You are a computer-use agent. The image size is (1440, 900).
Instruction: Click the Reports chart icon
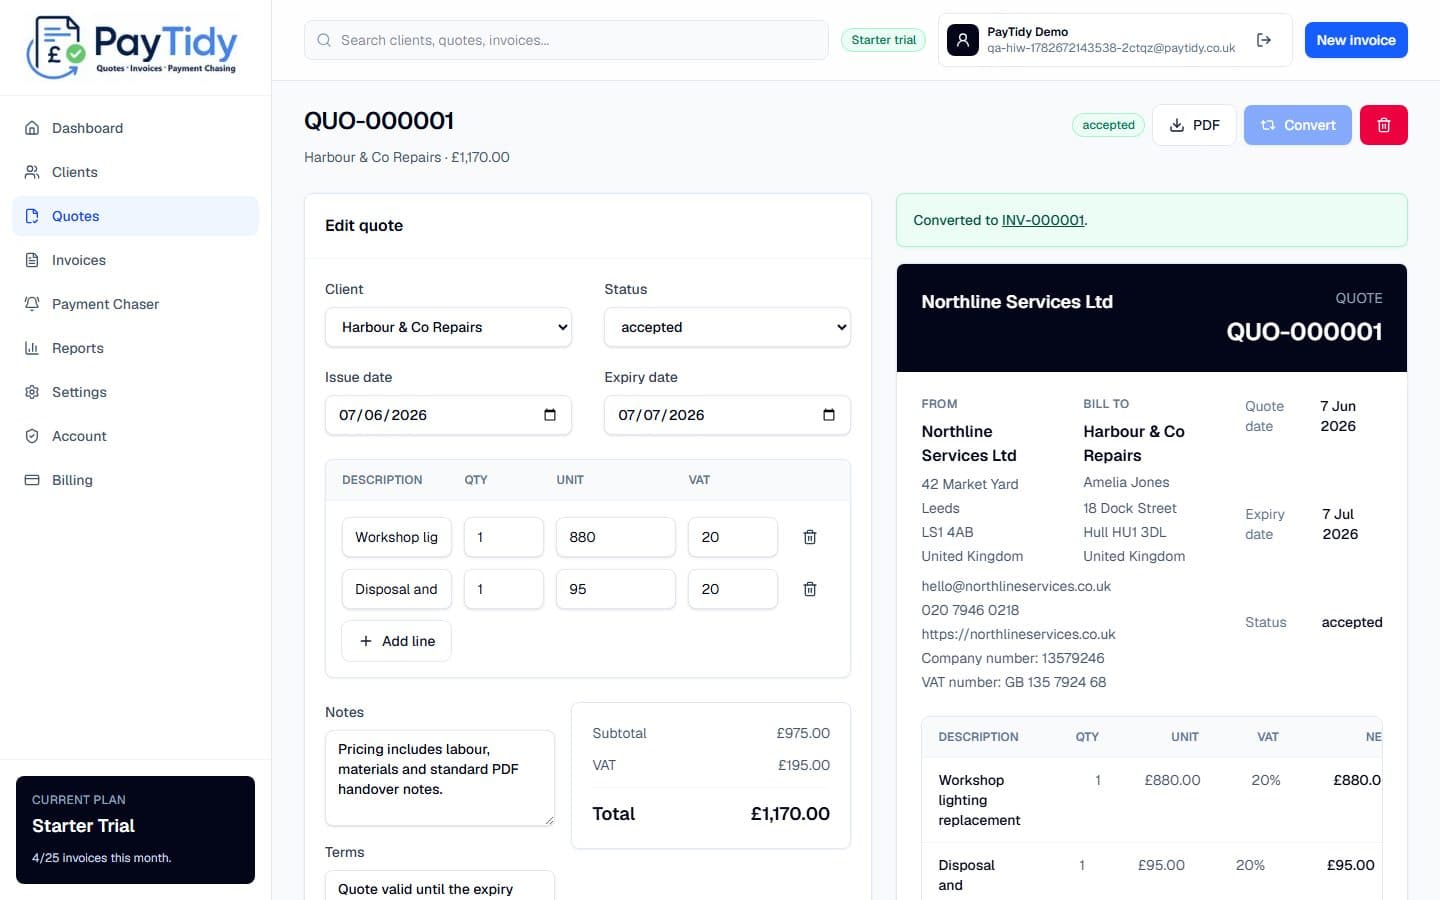pyautogui.click(x=32, y=348)
